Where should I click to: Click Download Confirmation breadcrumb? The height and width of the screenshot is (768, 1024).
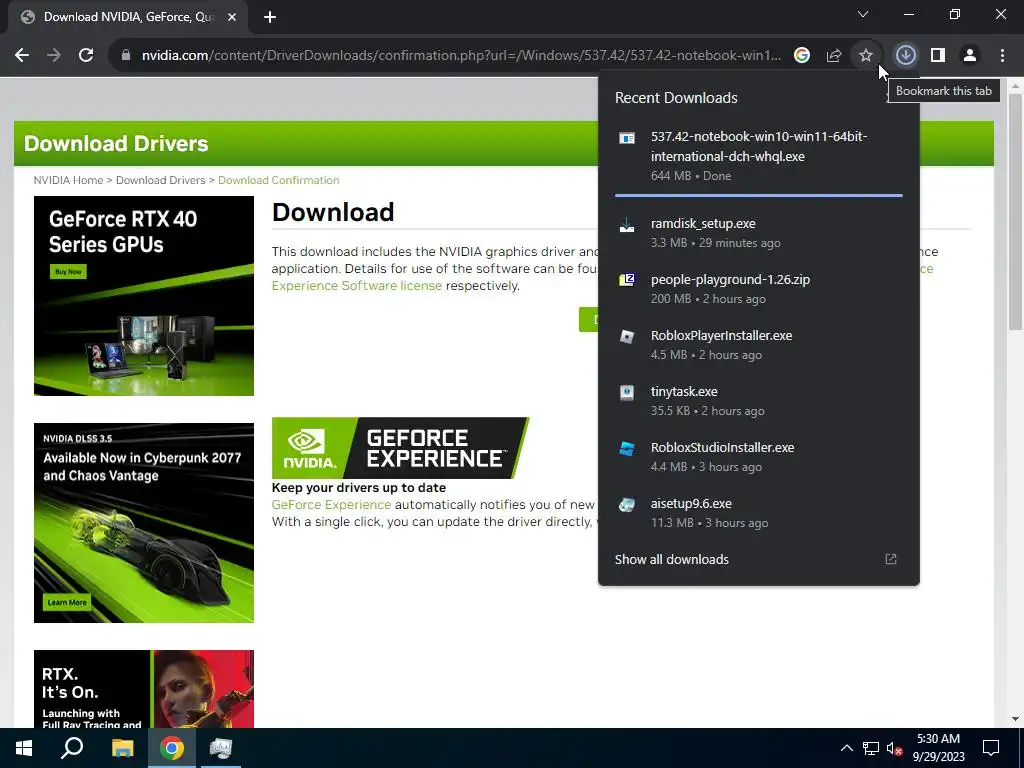pyautogui.click(x=279, y=180)
